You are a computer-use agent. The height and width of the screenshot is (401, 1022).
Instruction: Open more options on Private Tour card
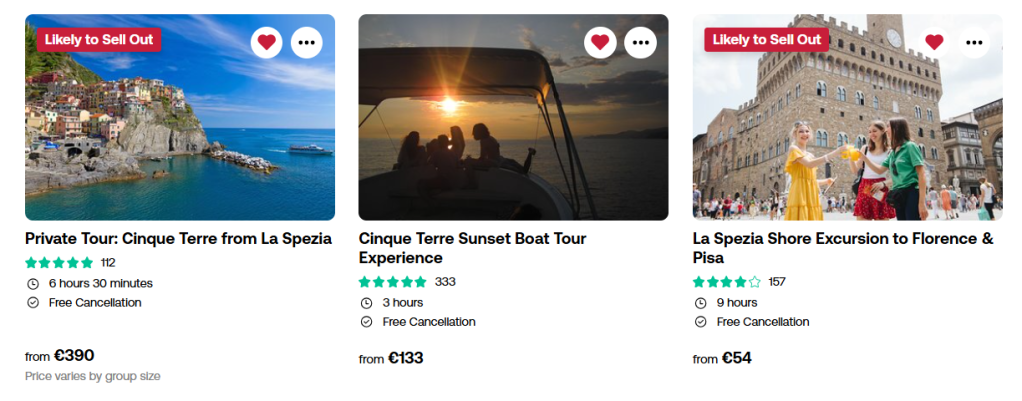click(307, 42)
